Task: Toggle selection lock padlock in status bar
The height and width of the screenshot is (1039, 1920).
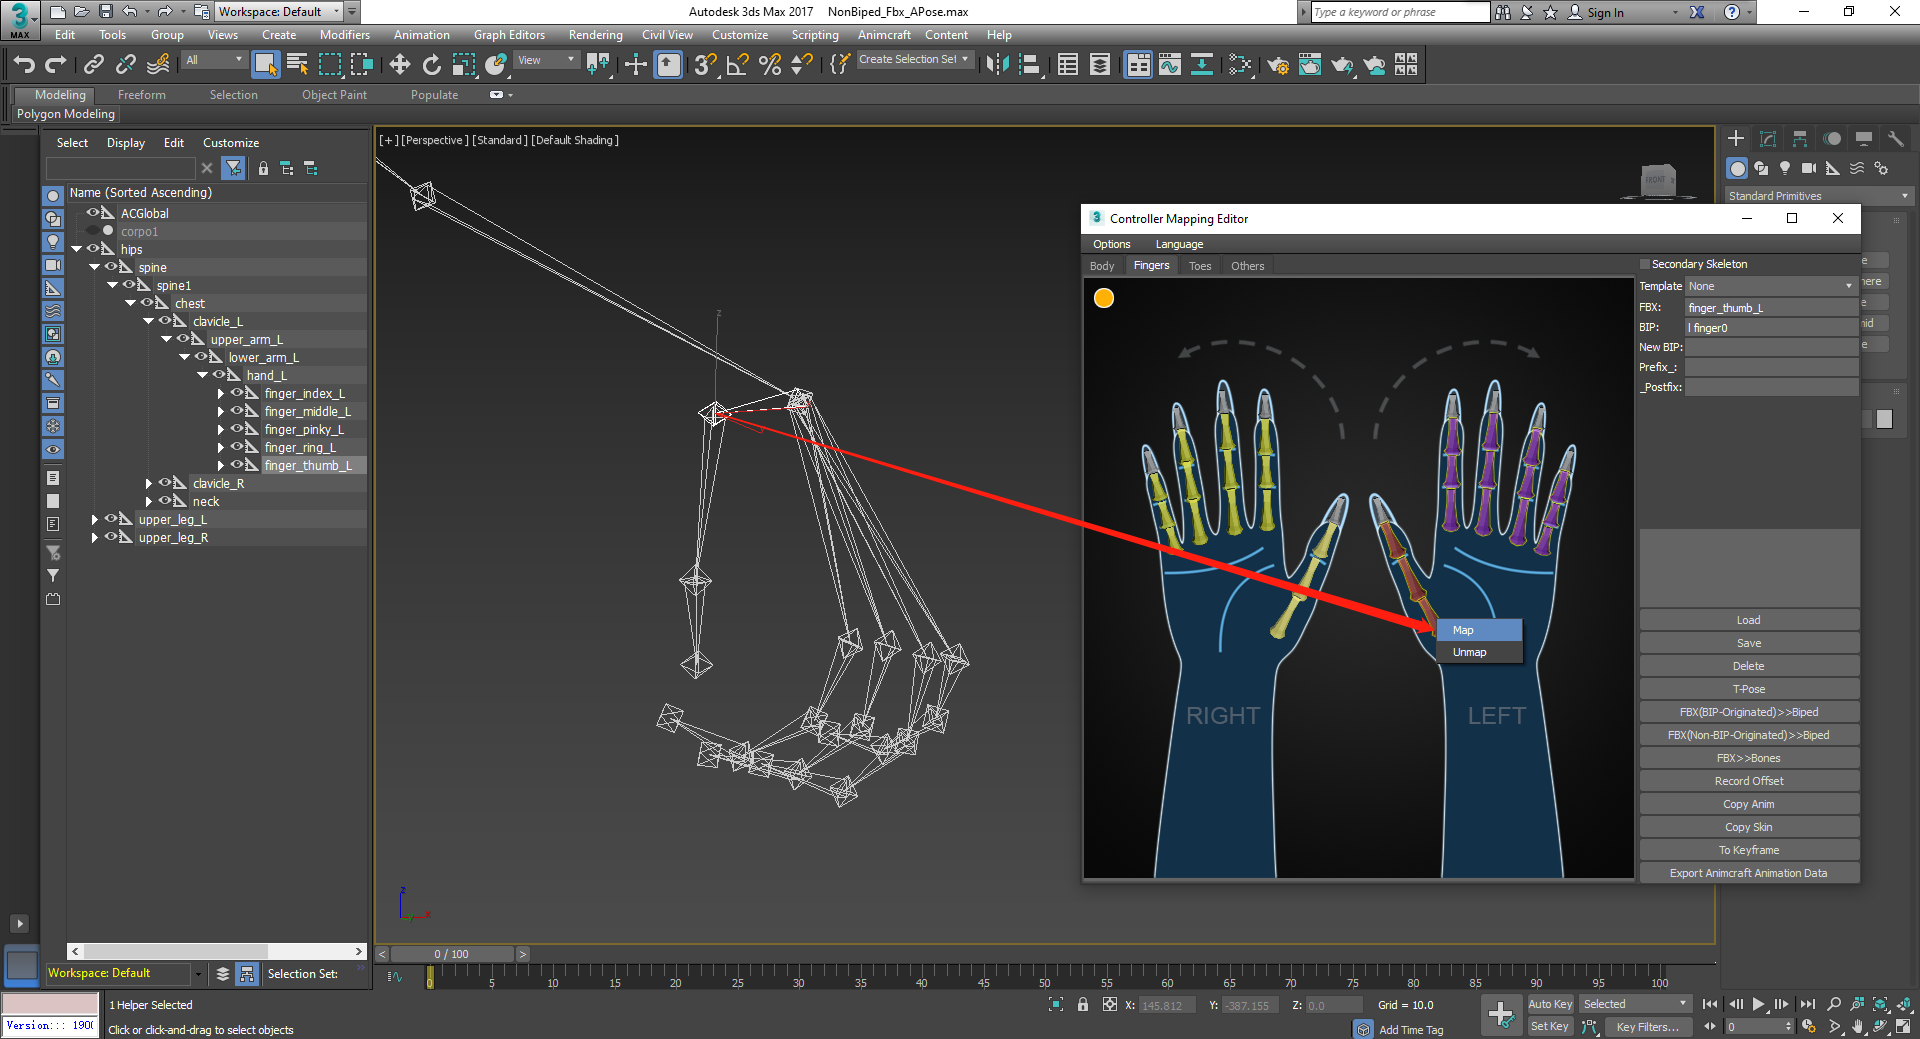Action: (1083, 1005)
